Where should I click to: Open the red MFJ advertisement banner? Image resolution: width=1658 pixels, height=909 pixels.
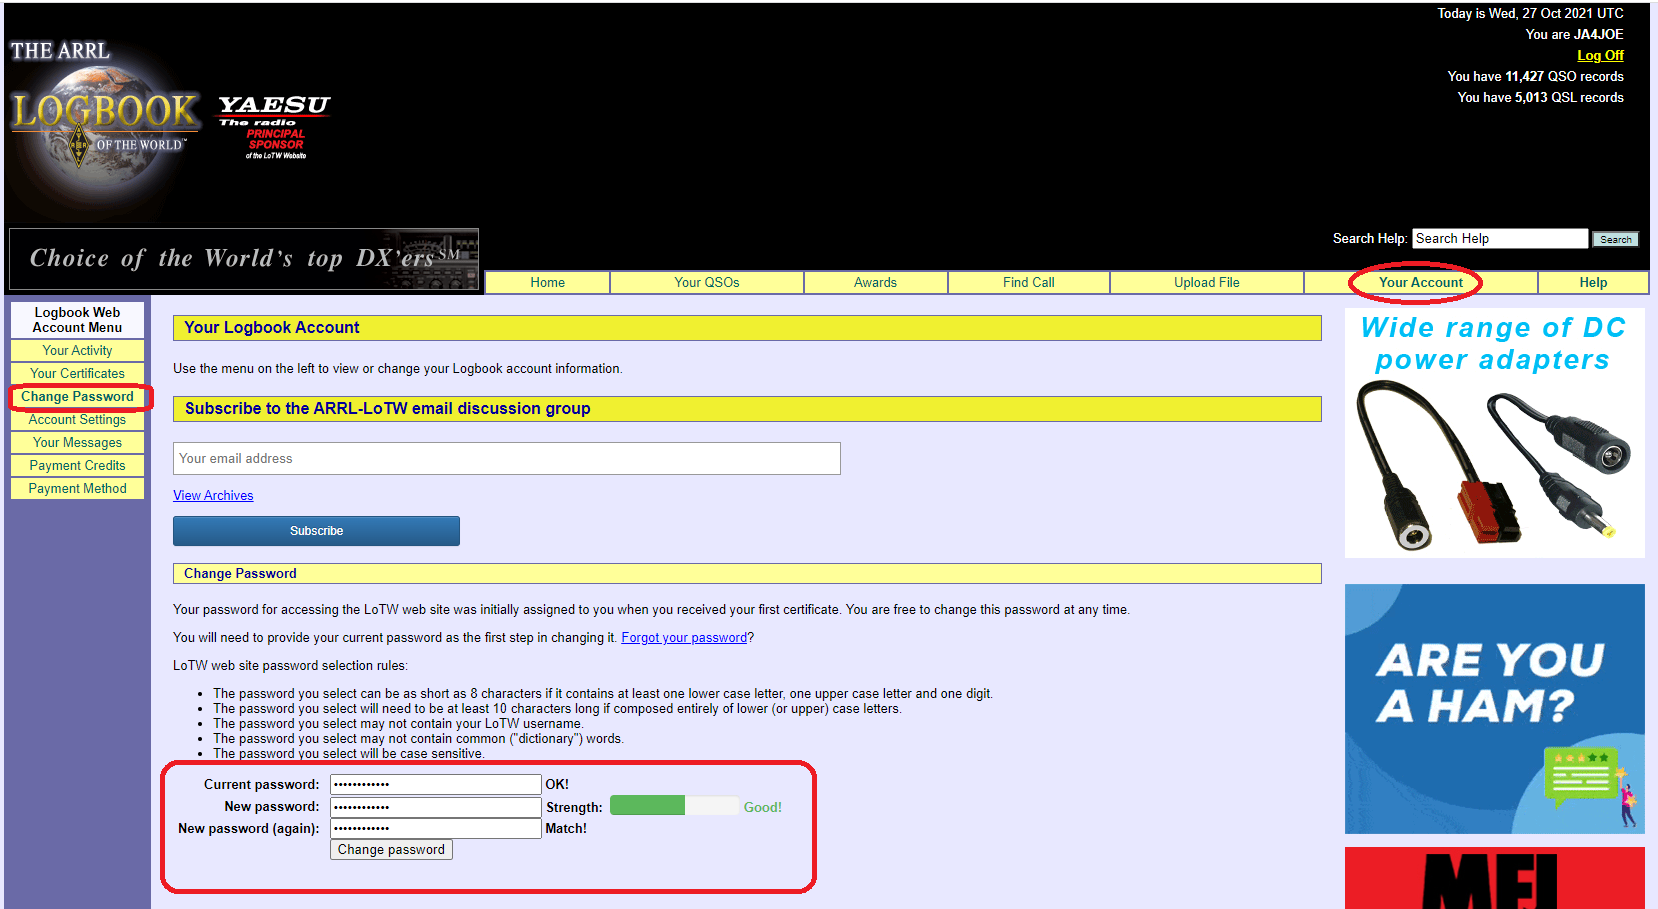pos(1494,878)
